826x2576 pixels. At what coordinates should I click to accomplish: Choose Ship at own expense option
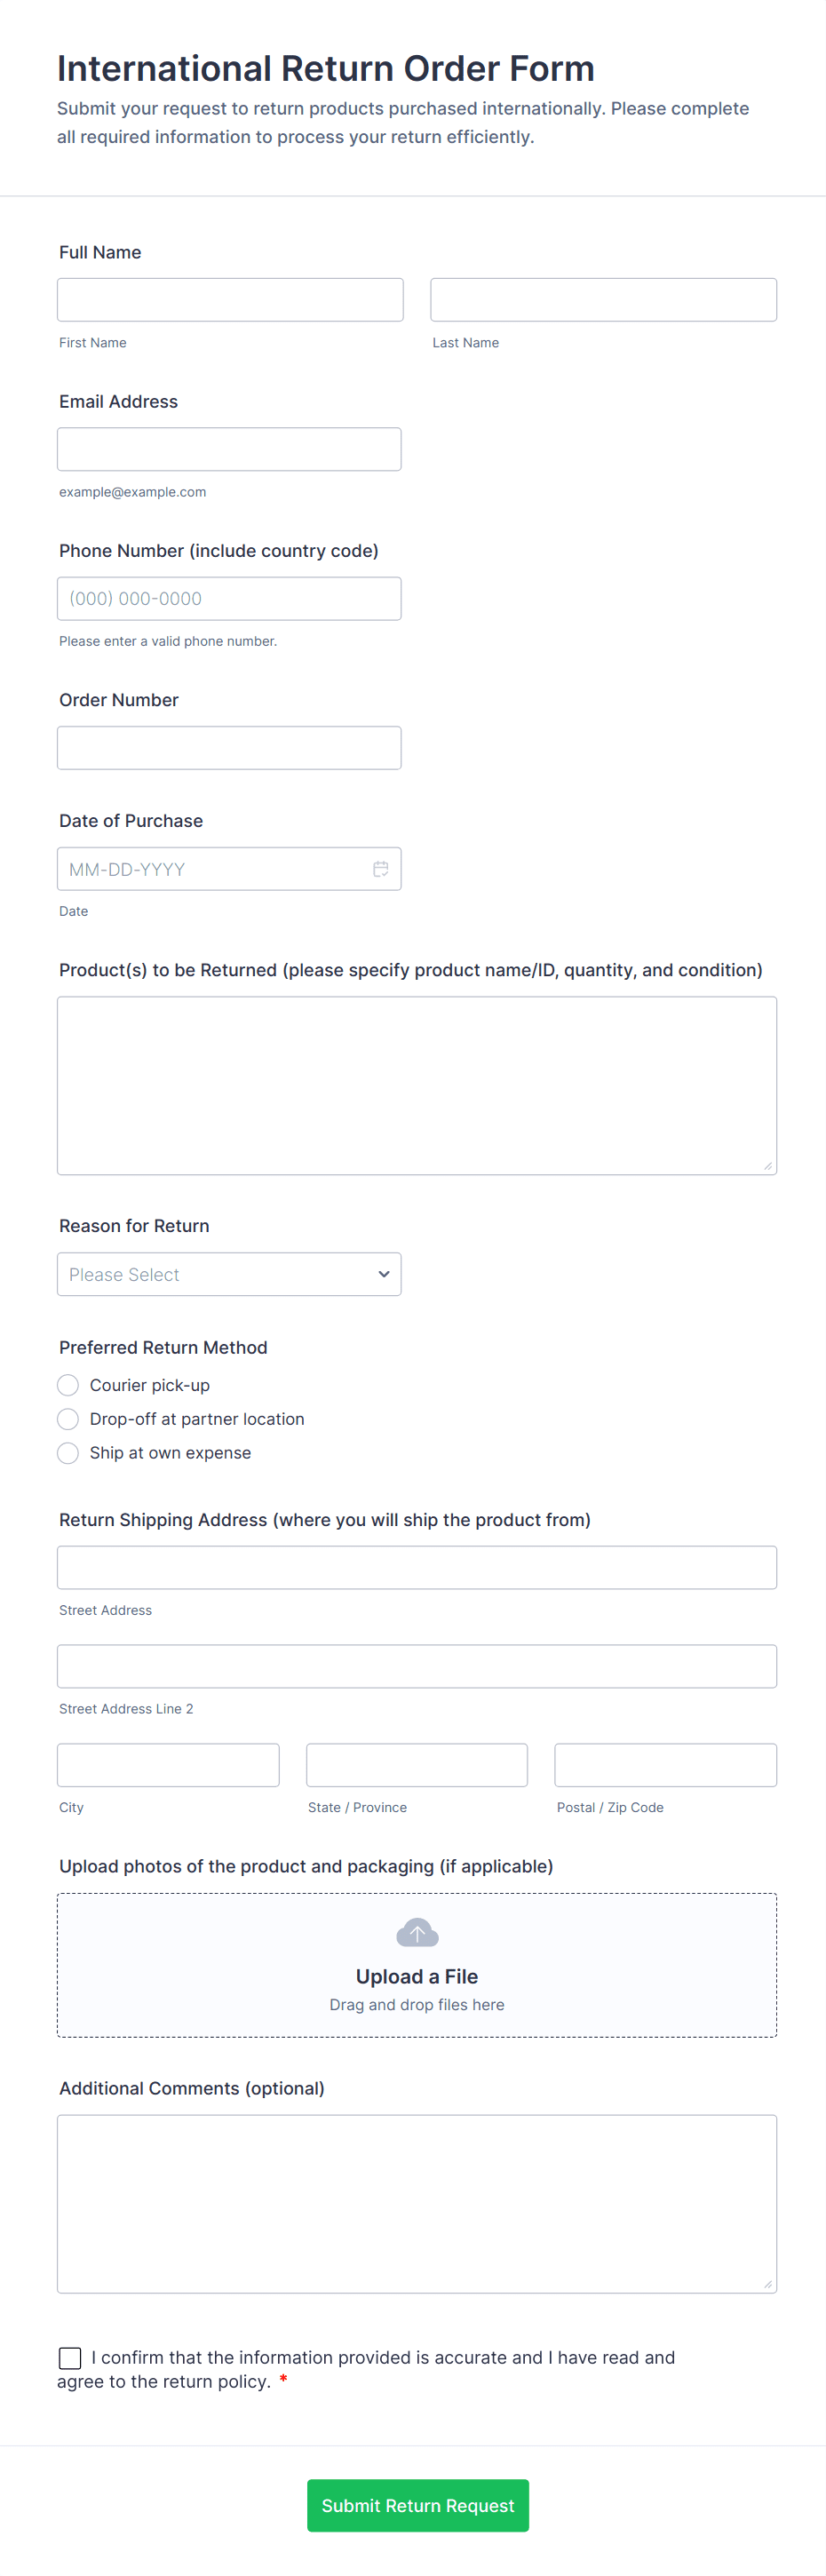click(x=68, y=1453)
